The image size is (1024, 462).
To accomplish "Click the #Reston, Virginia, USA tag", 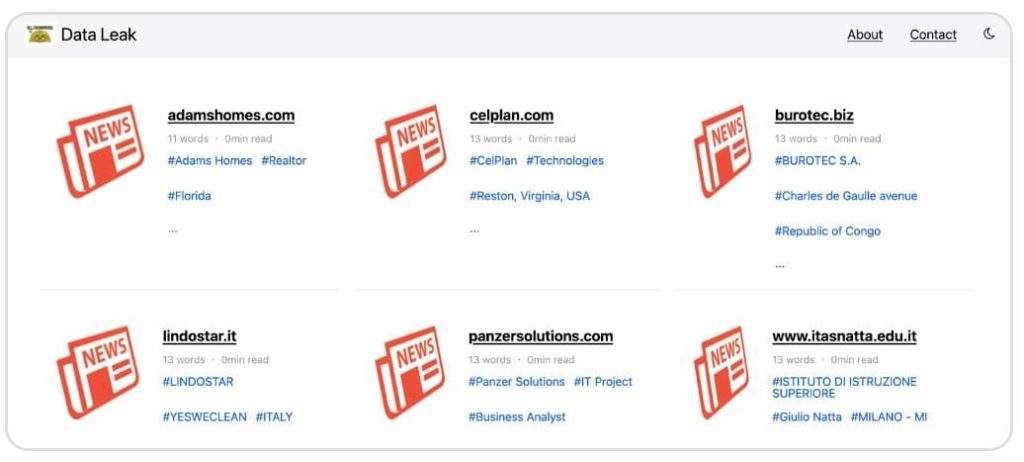I will tap(529, 196).
